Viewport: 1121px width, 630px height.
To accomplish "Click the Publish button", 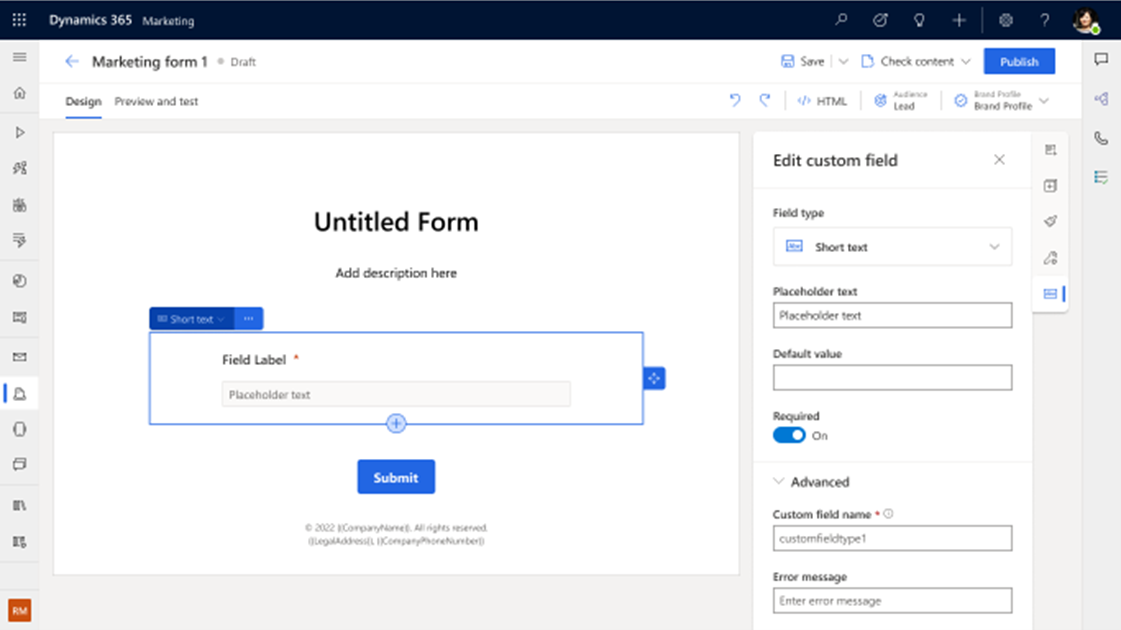I will (1019, 61).
